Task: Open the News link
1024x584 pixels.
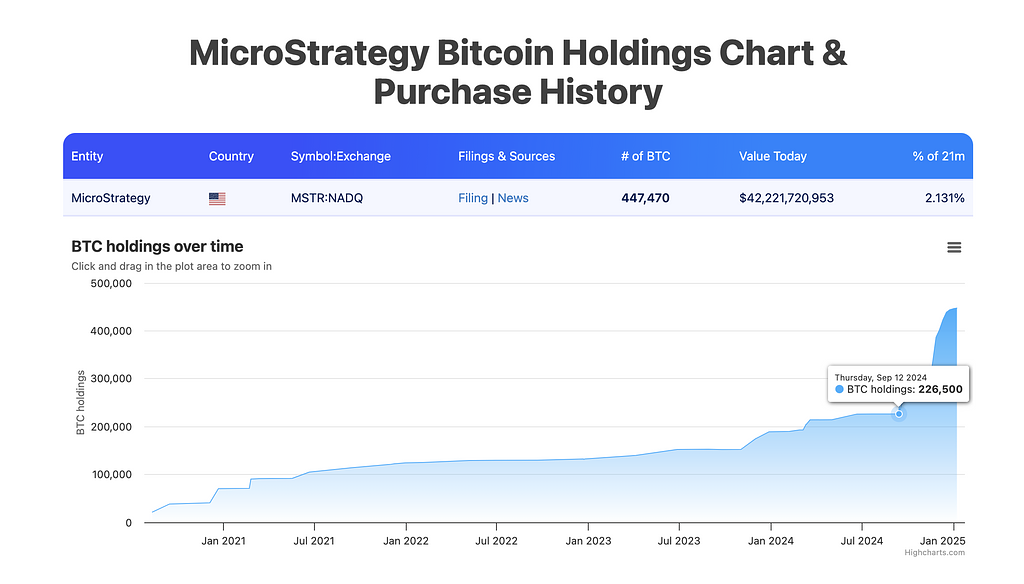Action: [513, 198]
